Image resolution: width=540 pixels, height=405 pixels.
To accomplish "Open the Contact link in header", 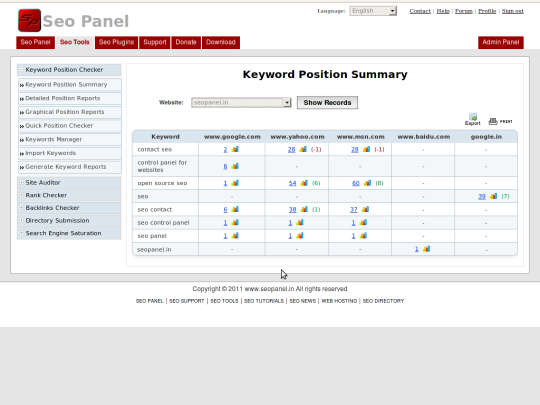I will [x=420, y=11].
